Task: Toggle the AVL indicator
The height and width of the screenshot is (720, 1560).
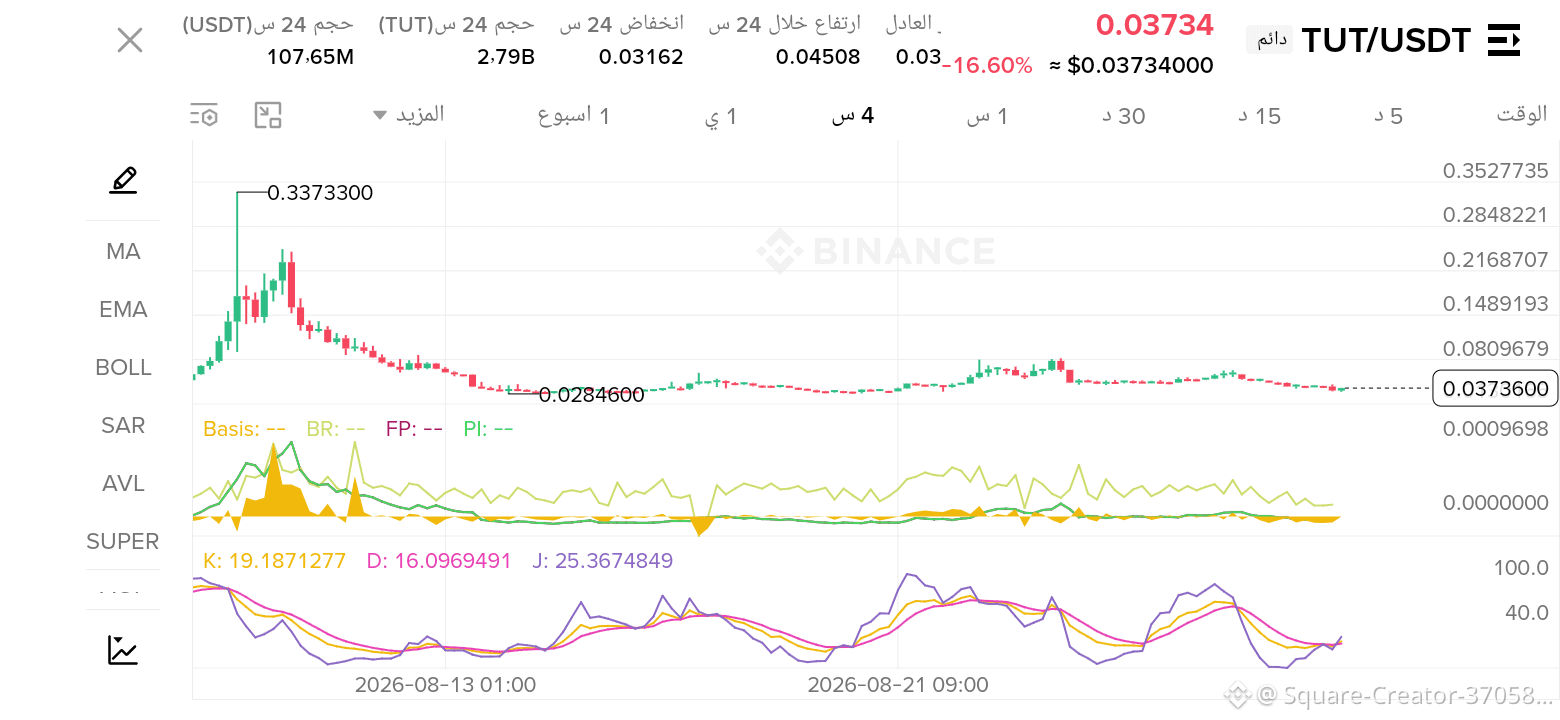Action: tap(123, 483)
